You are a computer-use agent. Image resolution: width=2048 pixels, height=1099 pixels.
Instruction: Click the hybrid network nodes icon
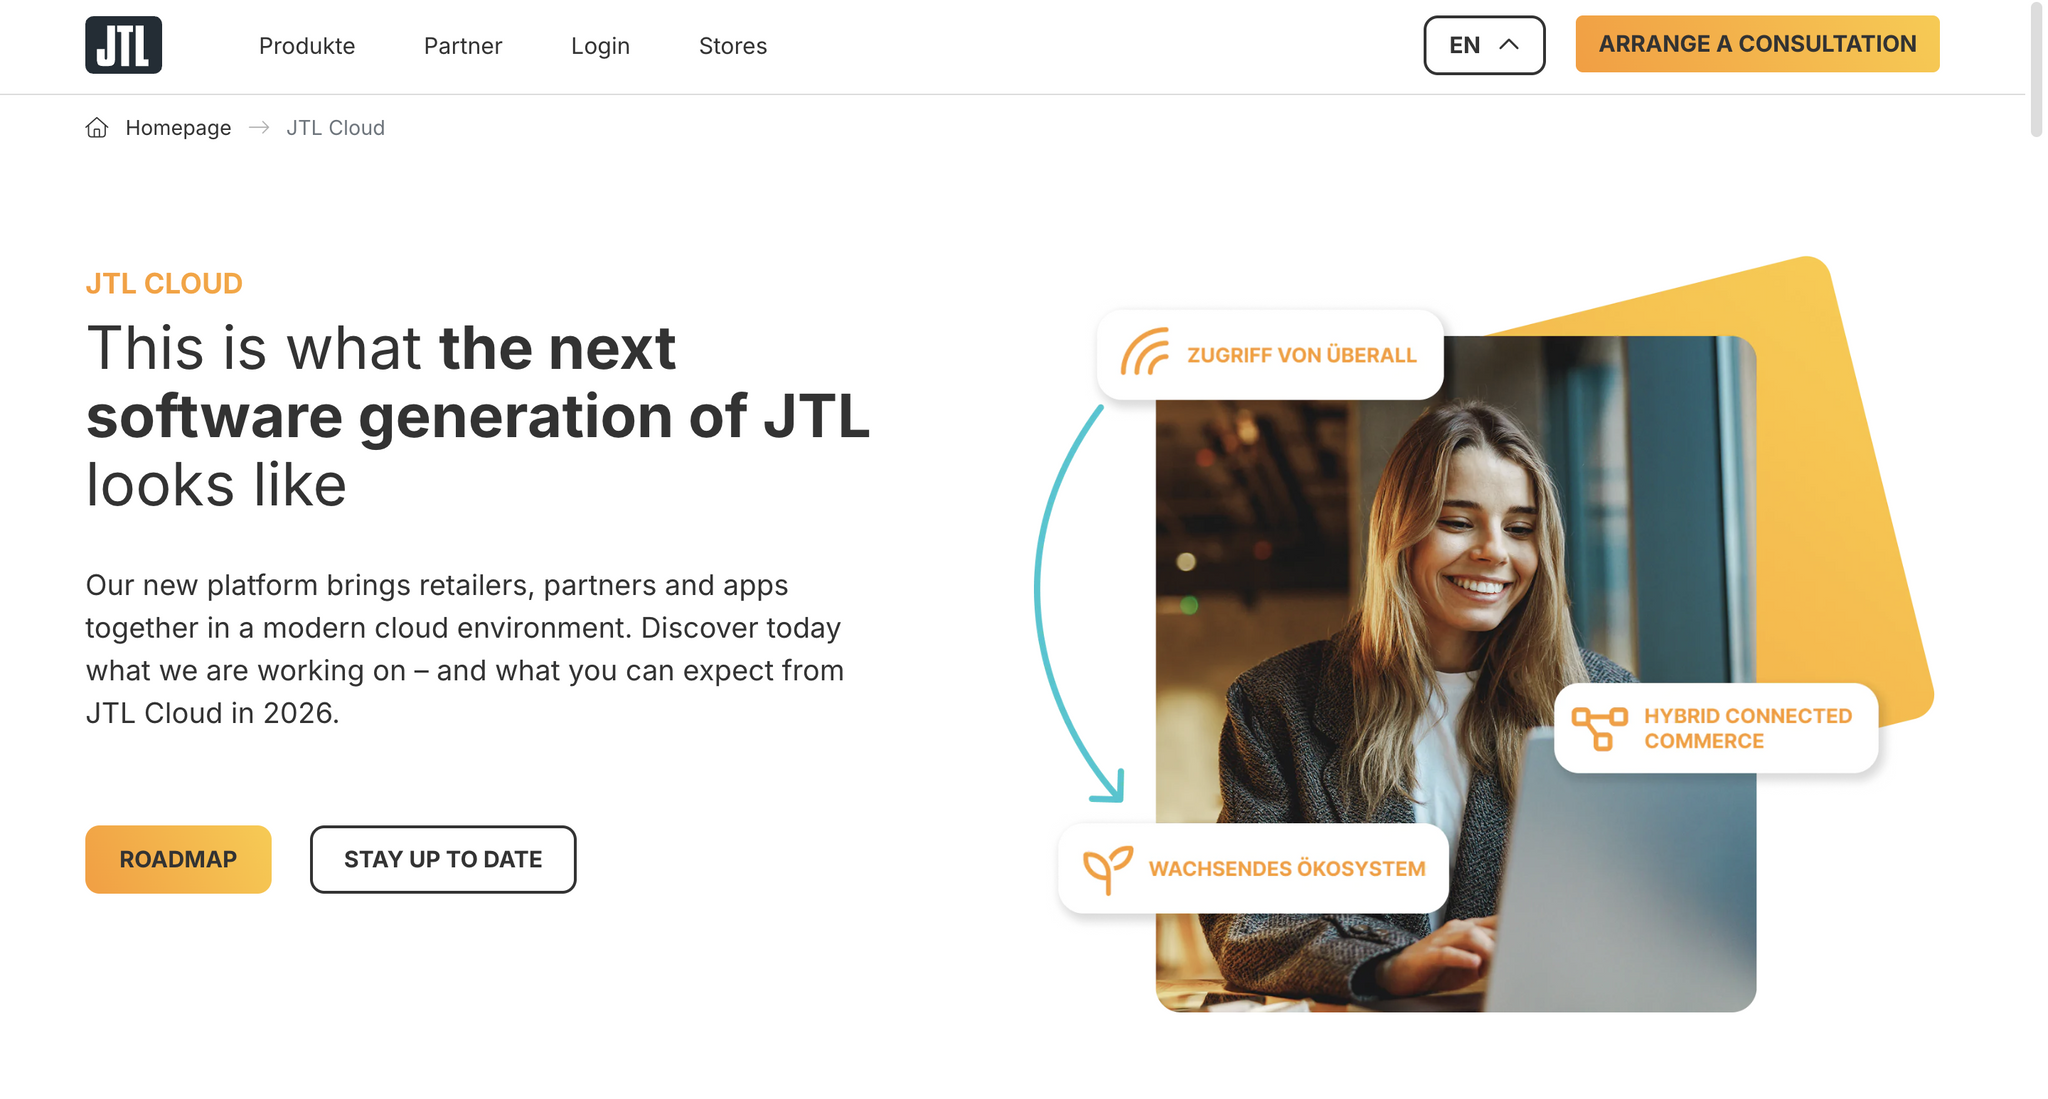[1600, 728]
